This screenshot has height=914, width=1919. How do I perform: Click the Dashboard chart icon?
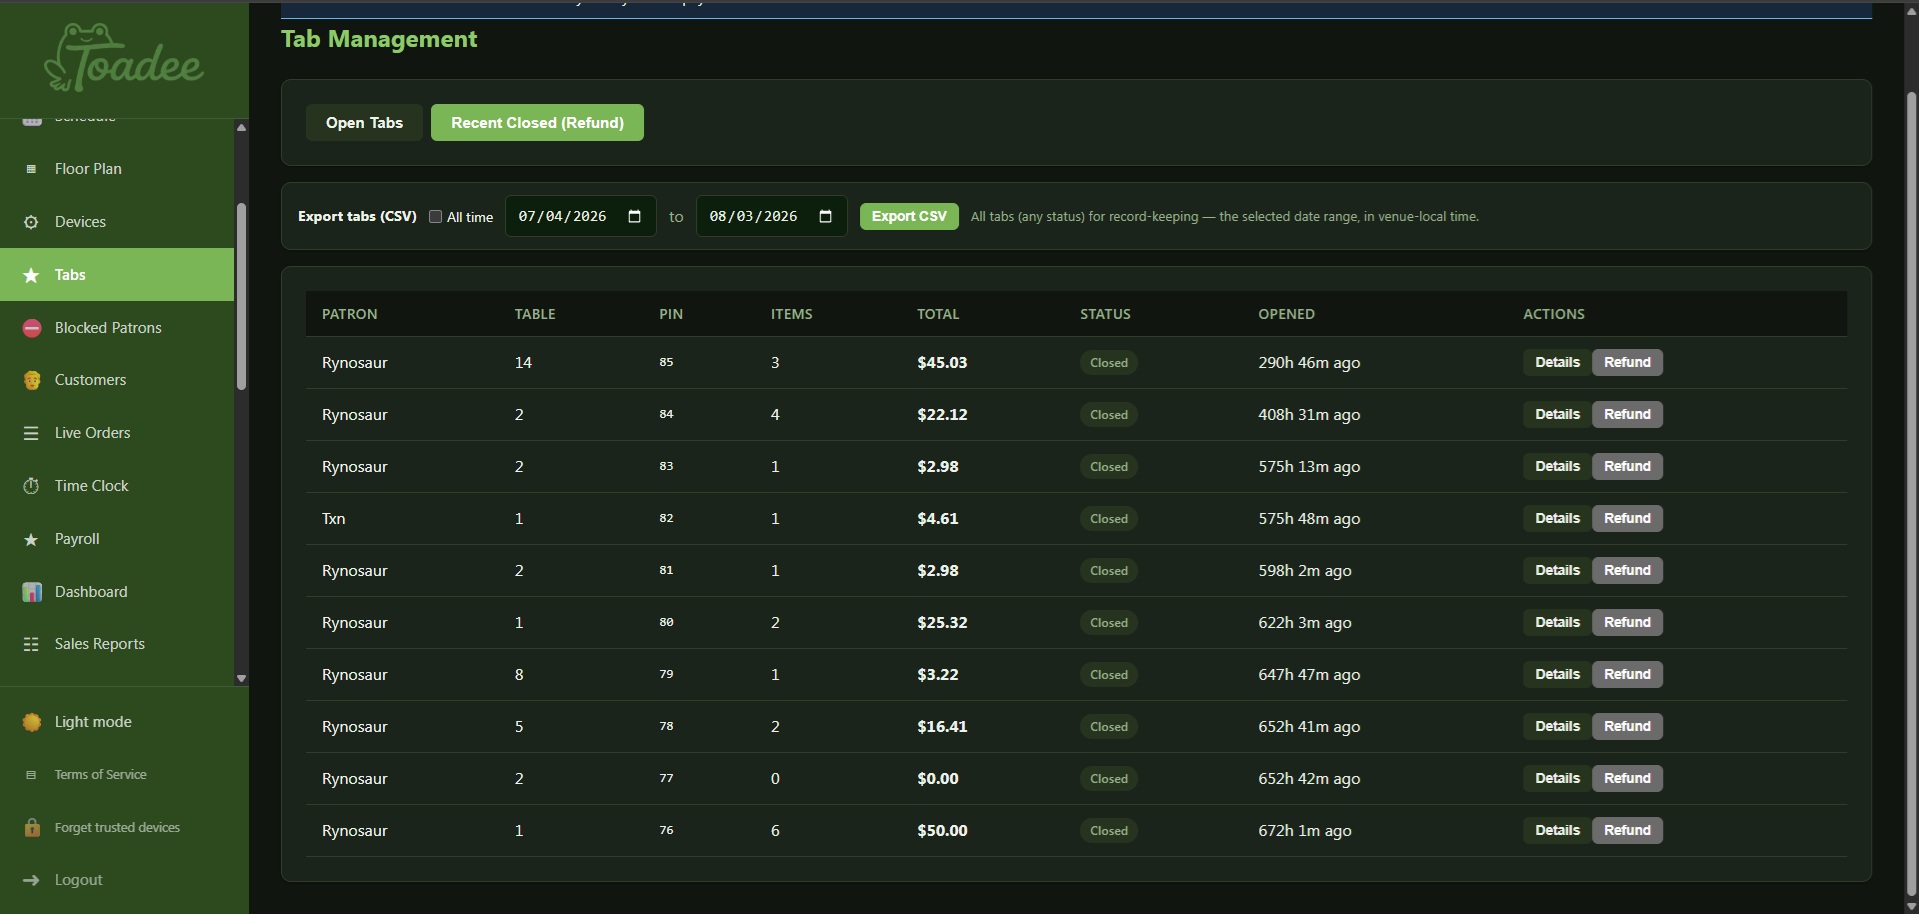[x=32, y=592]
